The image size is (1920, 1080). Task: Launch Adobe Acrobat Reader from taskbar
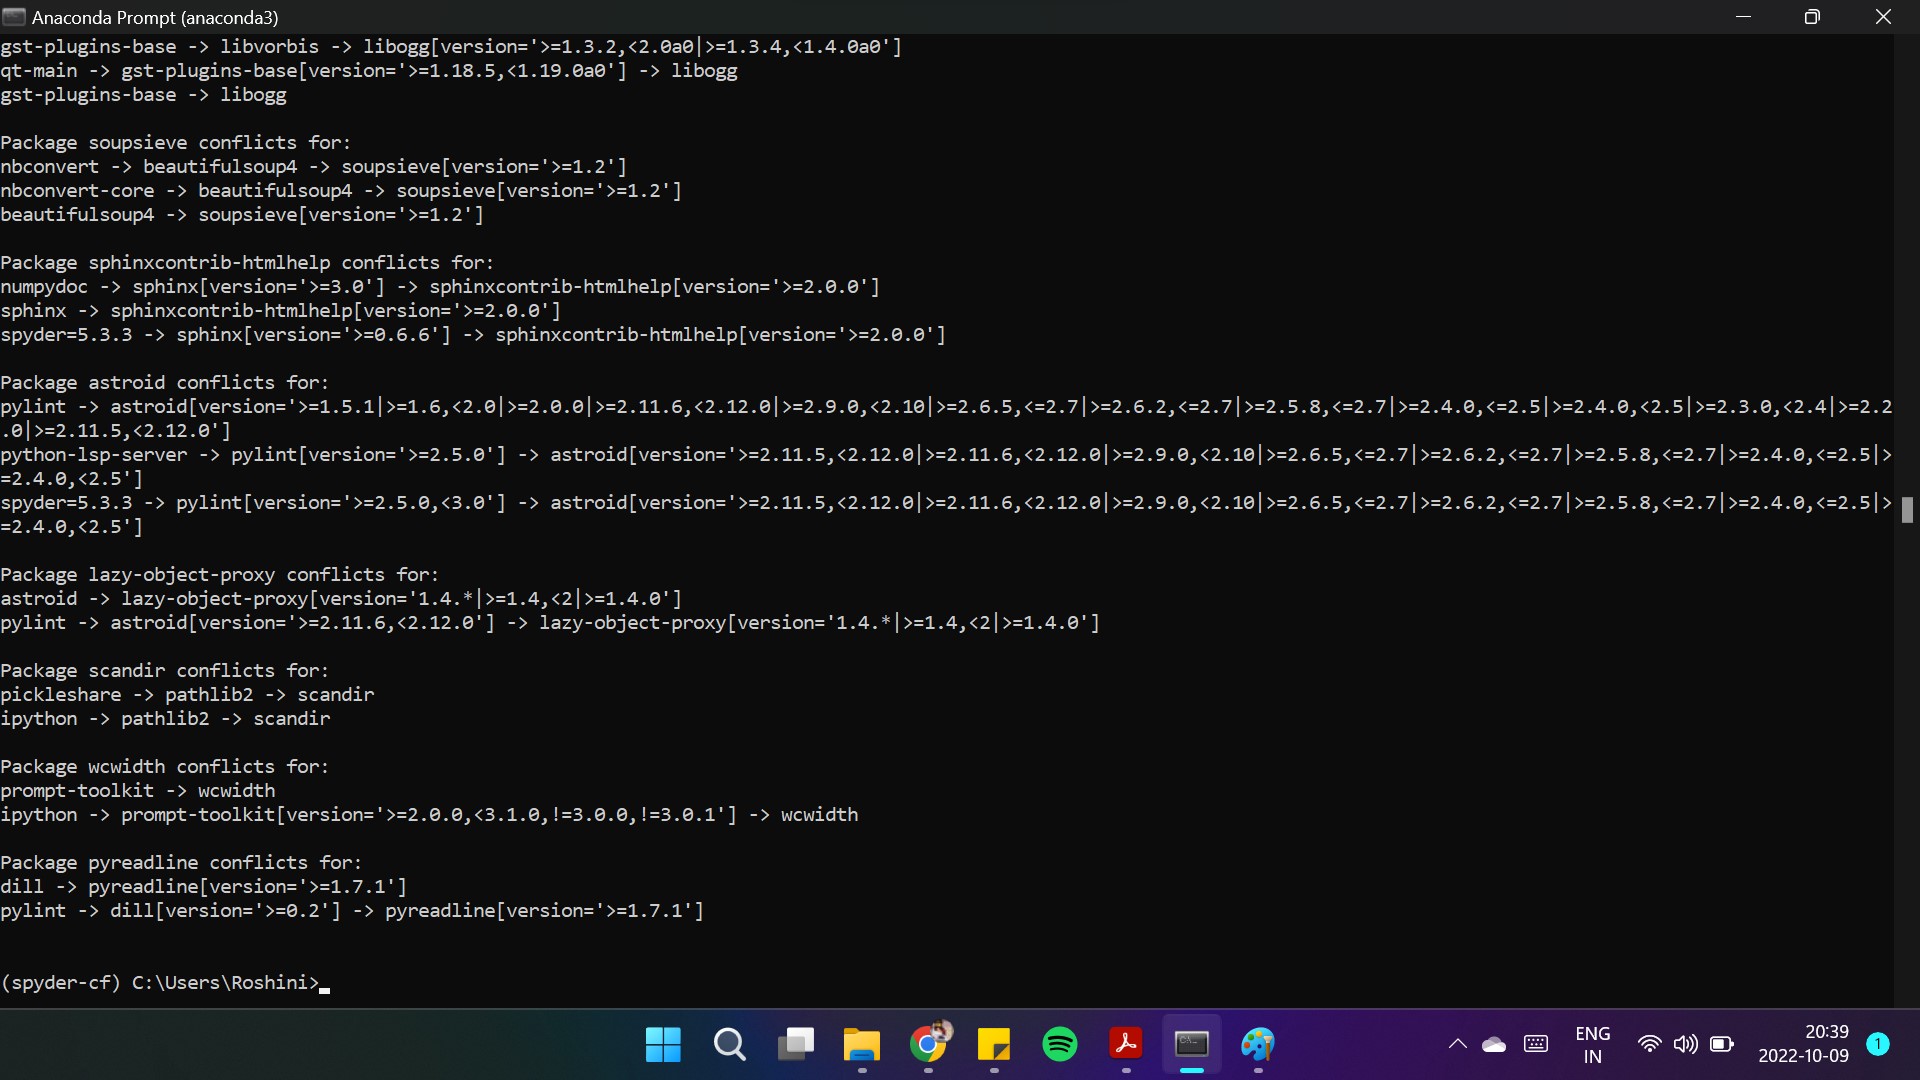[x=1126, y=1044]
